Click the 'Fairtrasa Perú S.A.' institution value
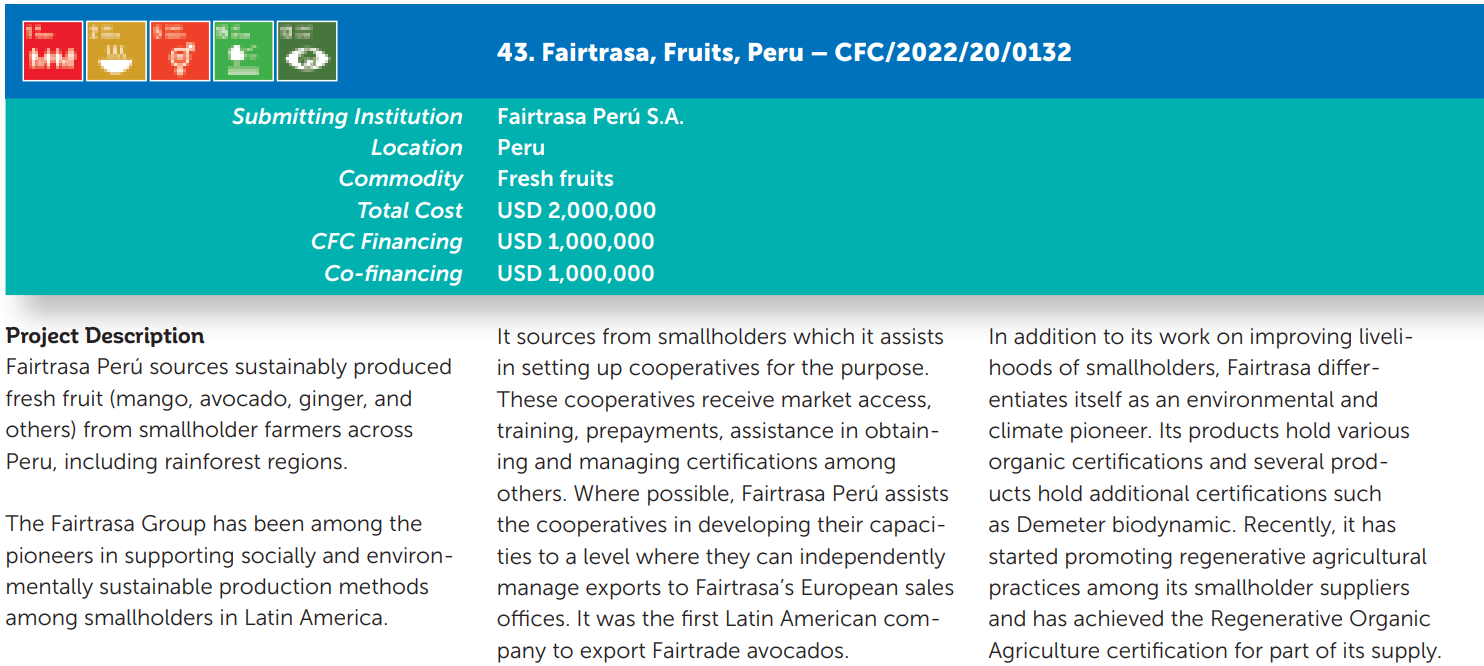The width and height of the screenshot is (1484, 666). point(590,116)
